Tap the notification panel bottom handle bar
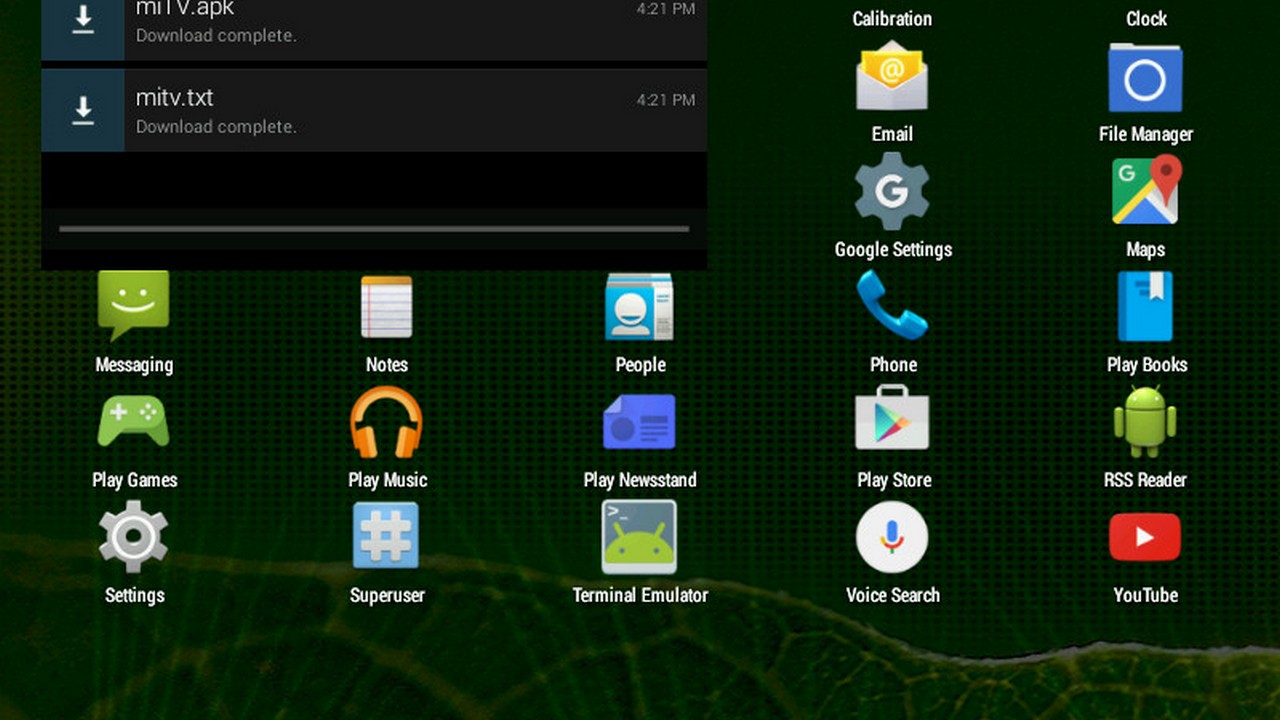 coord(374,229)
